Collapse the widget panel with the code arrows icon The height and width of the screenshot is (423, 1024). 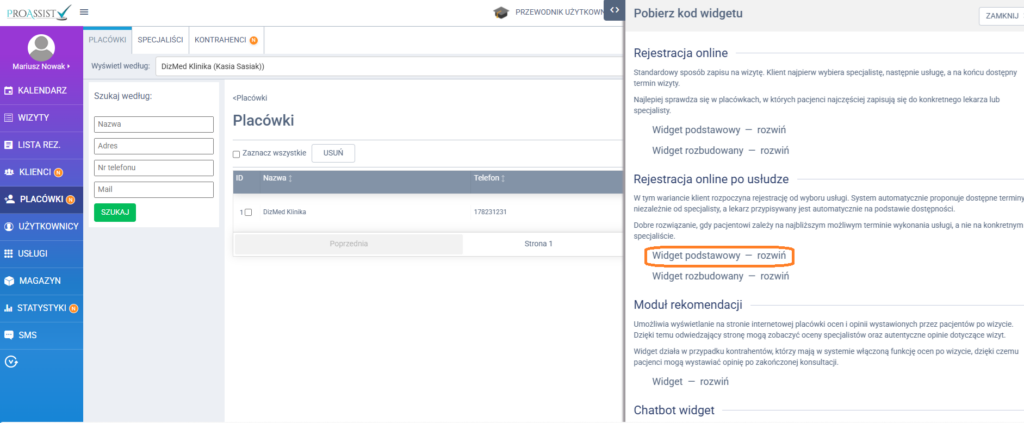[x=614, y=9]
